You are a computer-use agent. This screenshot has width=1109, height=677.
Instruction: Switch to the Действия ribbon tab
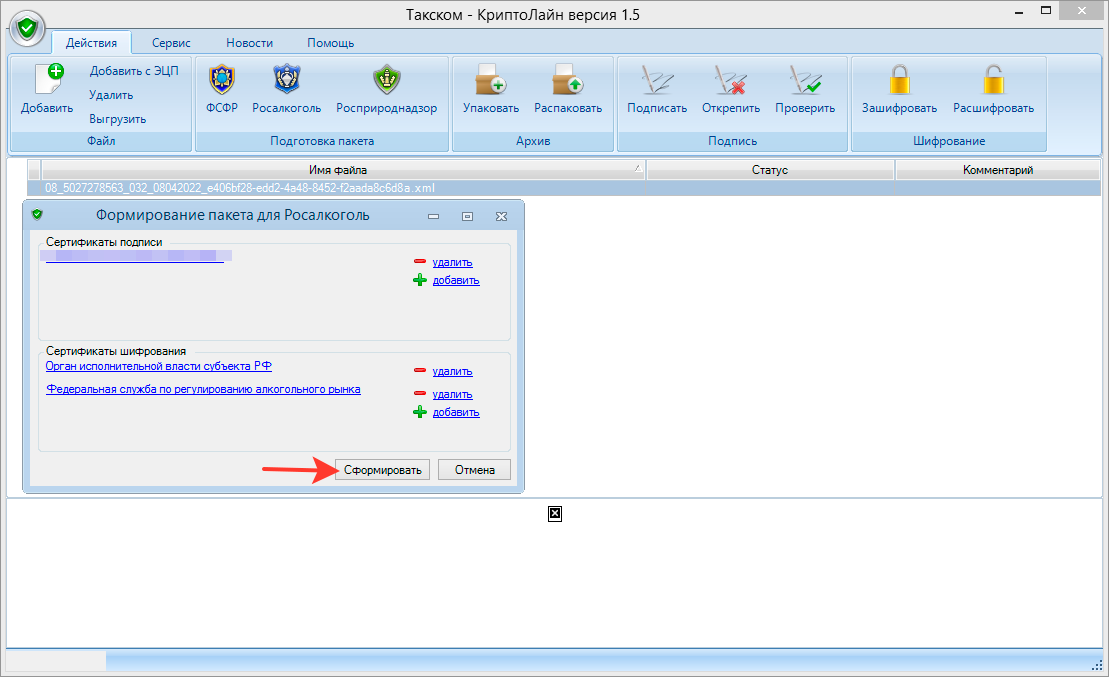pos(91,42)
